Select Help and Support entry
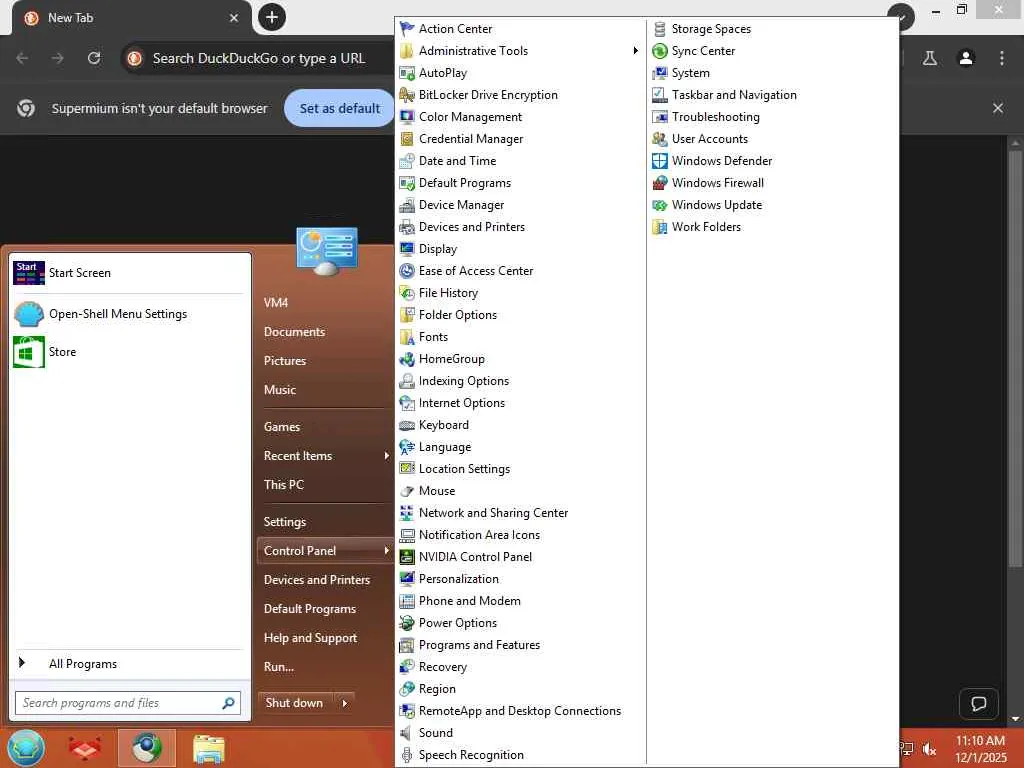 pyautogui.click(x=310, y=638)
